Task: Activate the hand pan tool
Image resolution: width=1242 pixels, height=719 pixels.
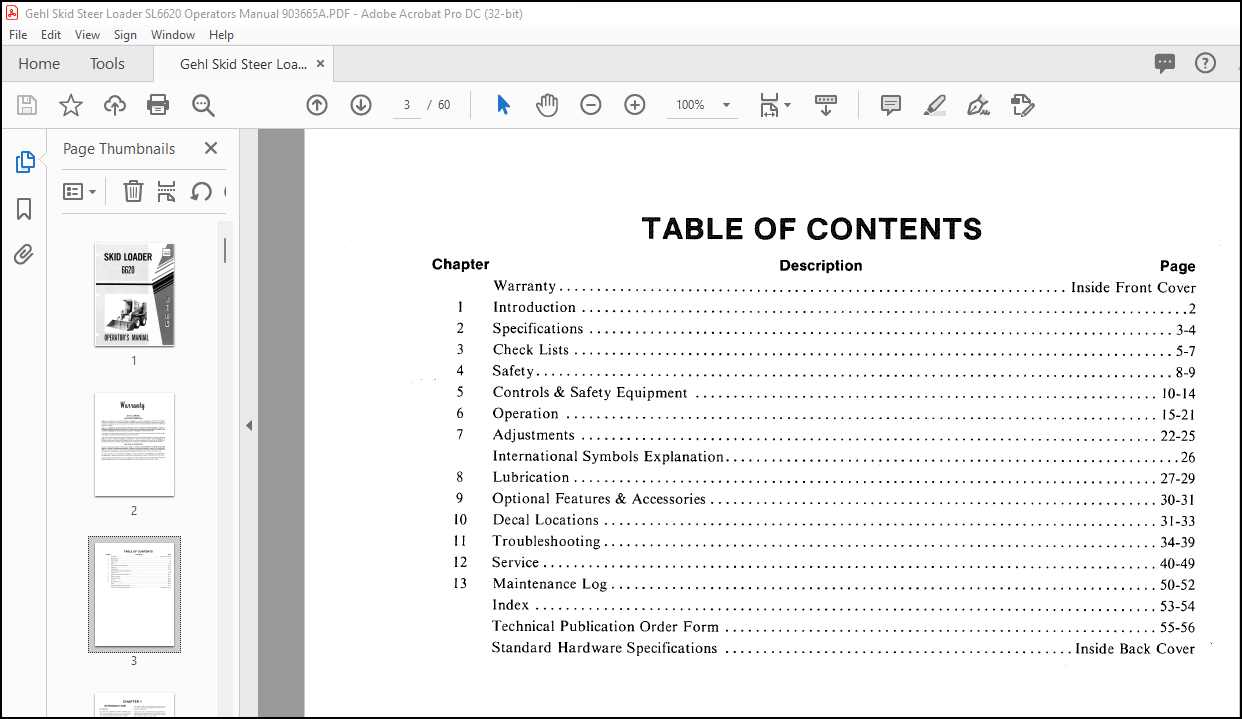Action: pos(547,105)
